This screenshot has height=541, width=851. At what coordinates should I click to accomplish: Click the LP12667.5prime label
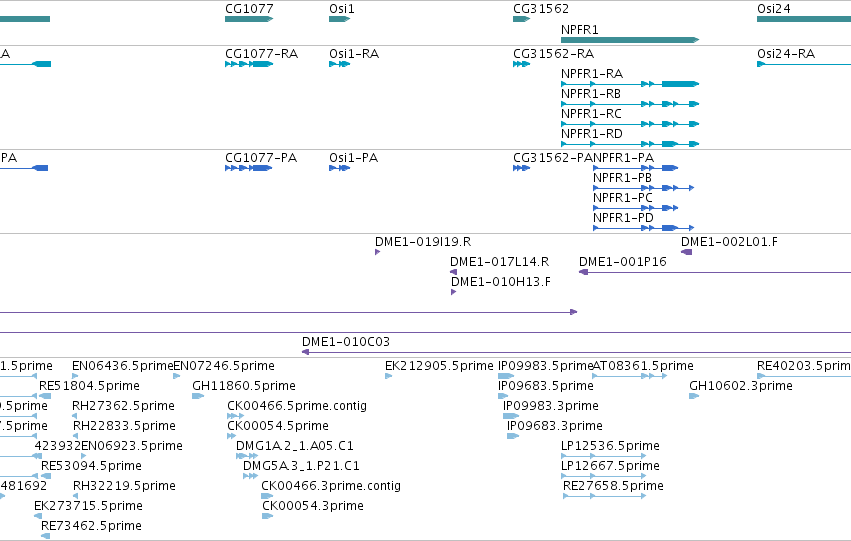coord(610,466)
